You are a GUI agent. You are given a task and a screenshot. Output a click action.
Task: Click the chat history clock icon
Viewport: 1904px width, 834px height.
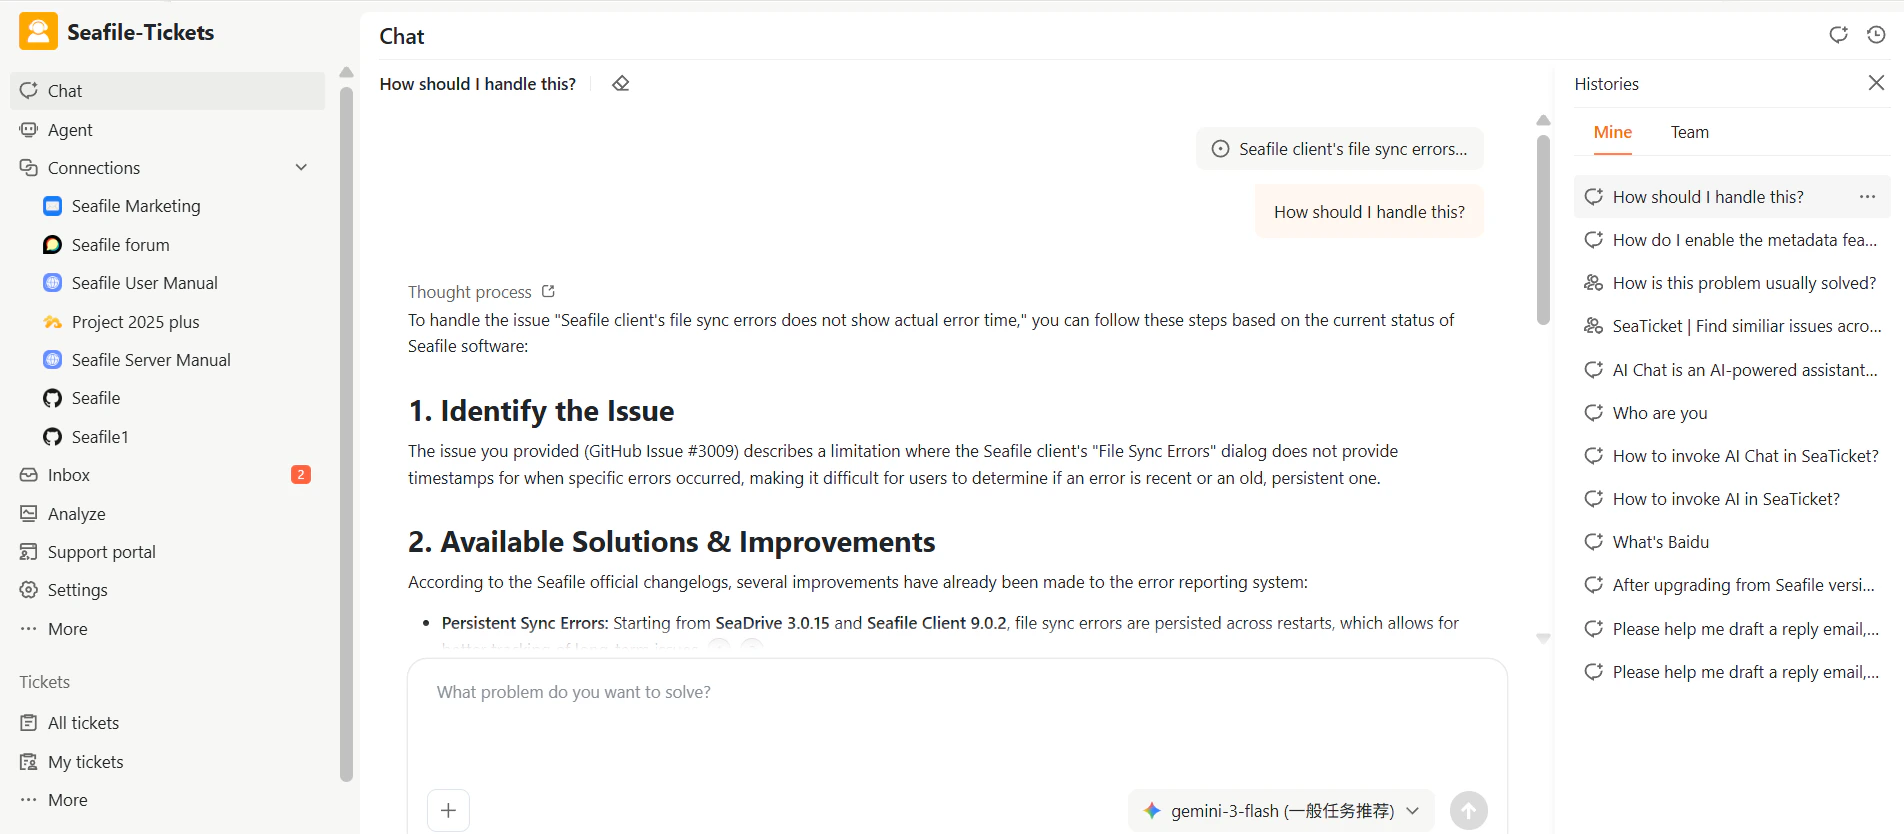pyautogui.click(x=1876, y=35)
